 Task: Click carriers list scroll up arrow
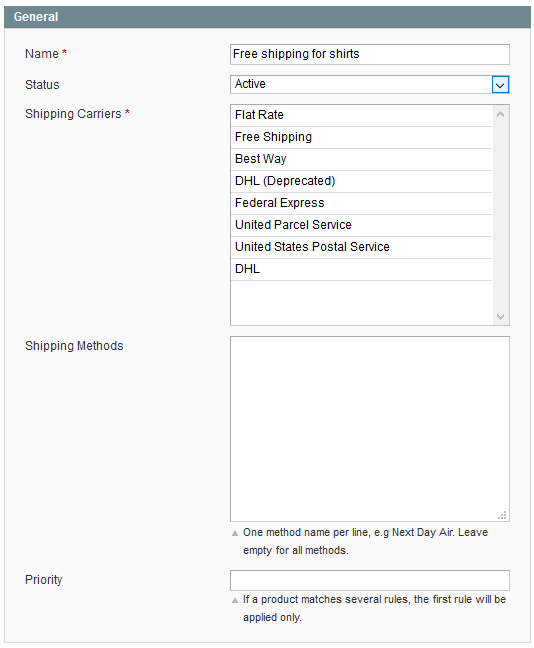pos(501,114)
